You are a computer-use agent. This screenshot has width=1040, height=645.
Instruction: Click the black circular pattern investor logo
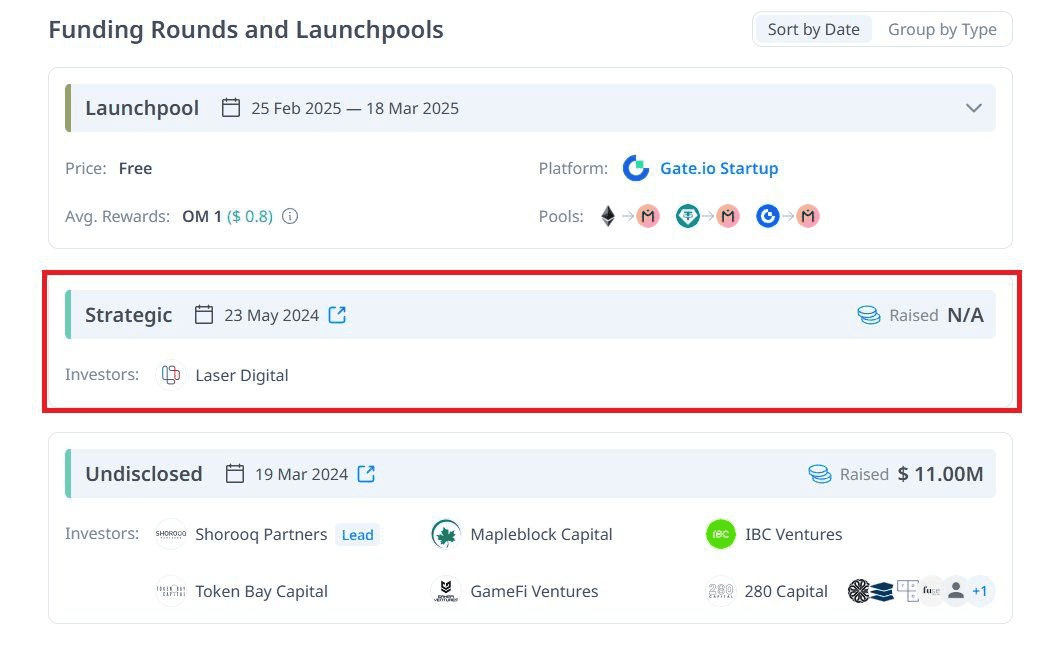(x=859, y=591)
